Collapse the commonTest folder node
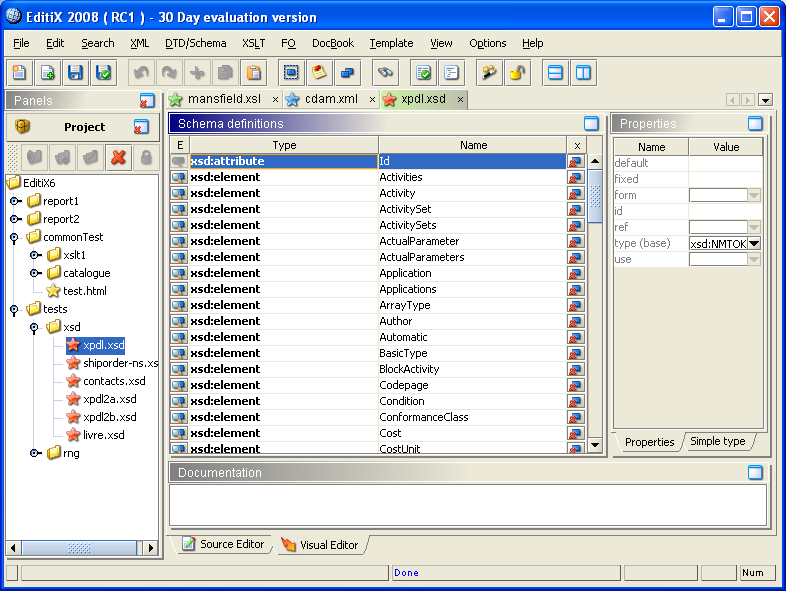This screenshot has width=786, height=591. click(14, 238)
